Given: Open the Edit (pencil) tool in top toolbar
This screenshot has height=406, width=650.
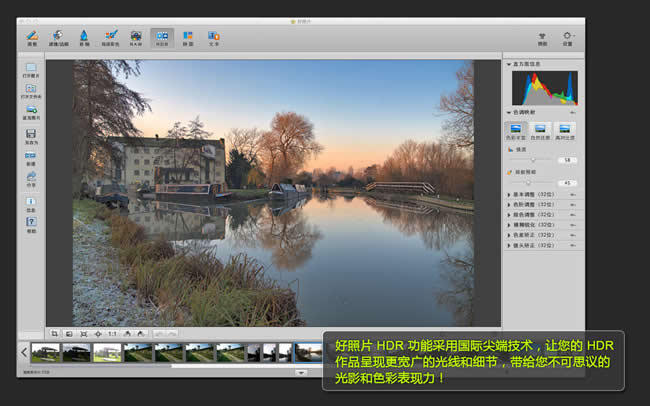Looking at the screenshot, I should tap(32, 38).
